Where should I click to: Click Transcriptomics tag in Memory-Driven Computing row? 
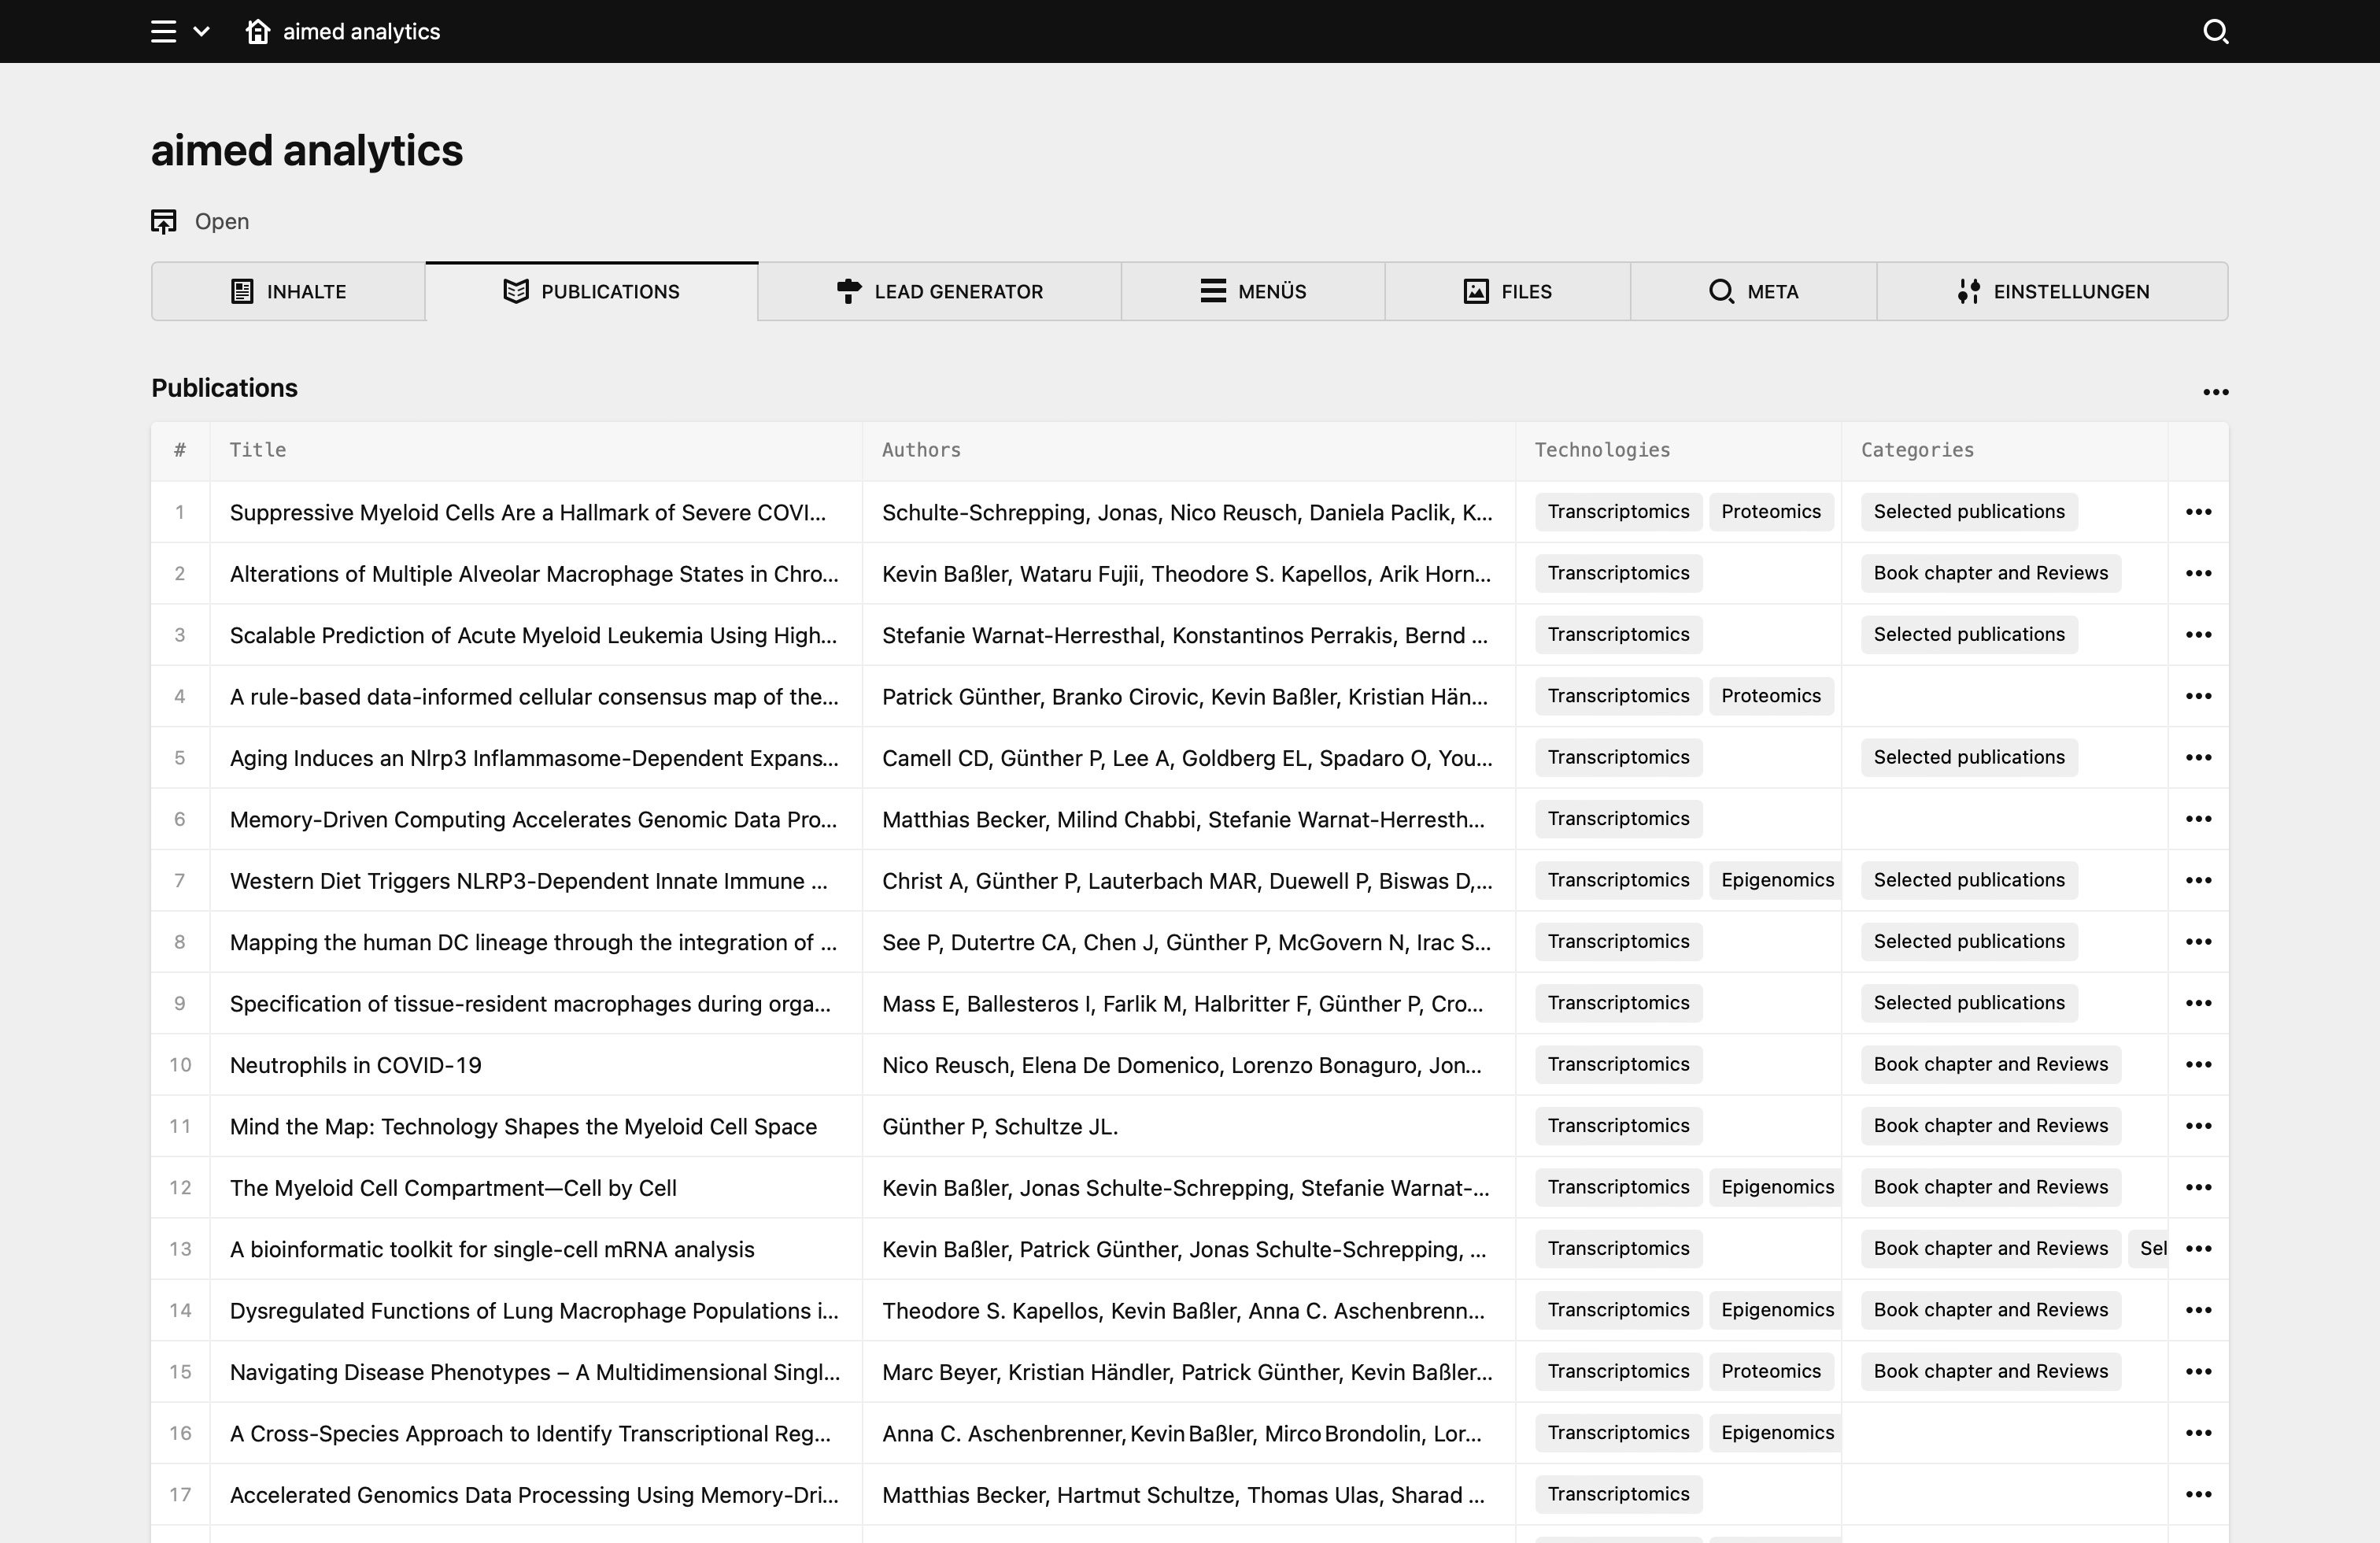point(1618,819)
